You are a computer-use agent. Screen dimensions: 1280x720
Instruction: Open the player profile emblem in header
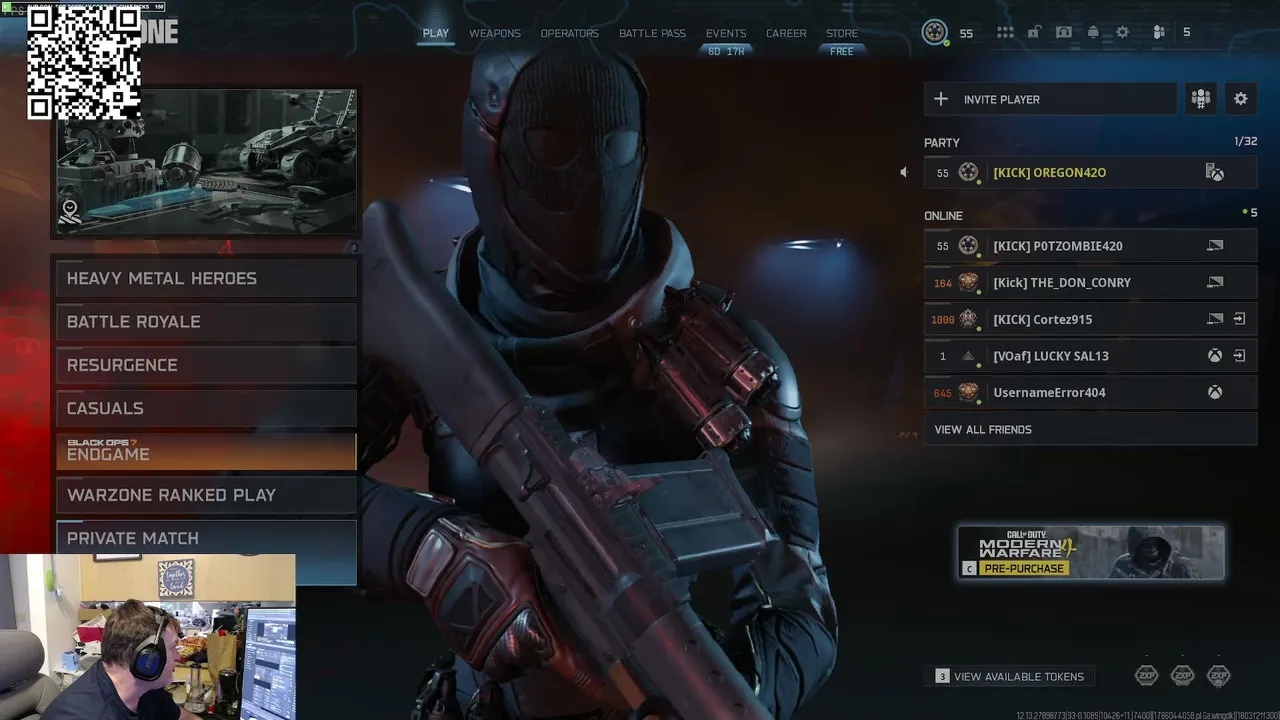pos(934,32)
